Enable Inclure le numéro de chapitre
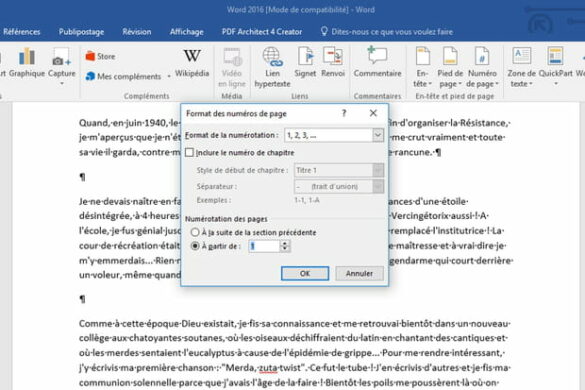 (190, 152)
